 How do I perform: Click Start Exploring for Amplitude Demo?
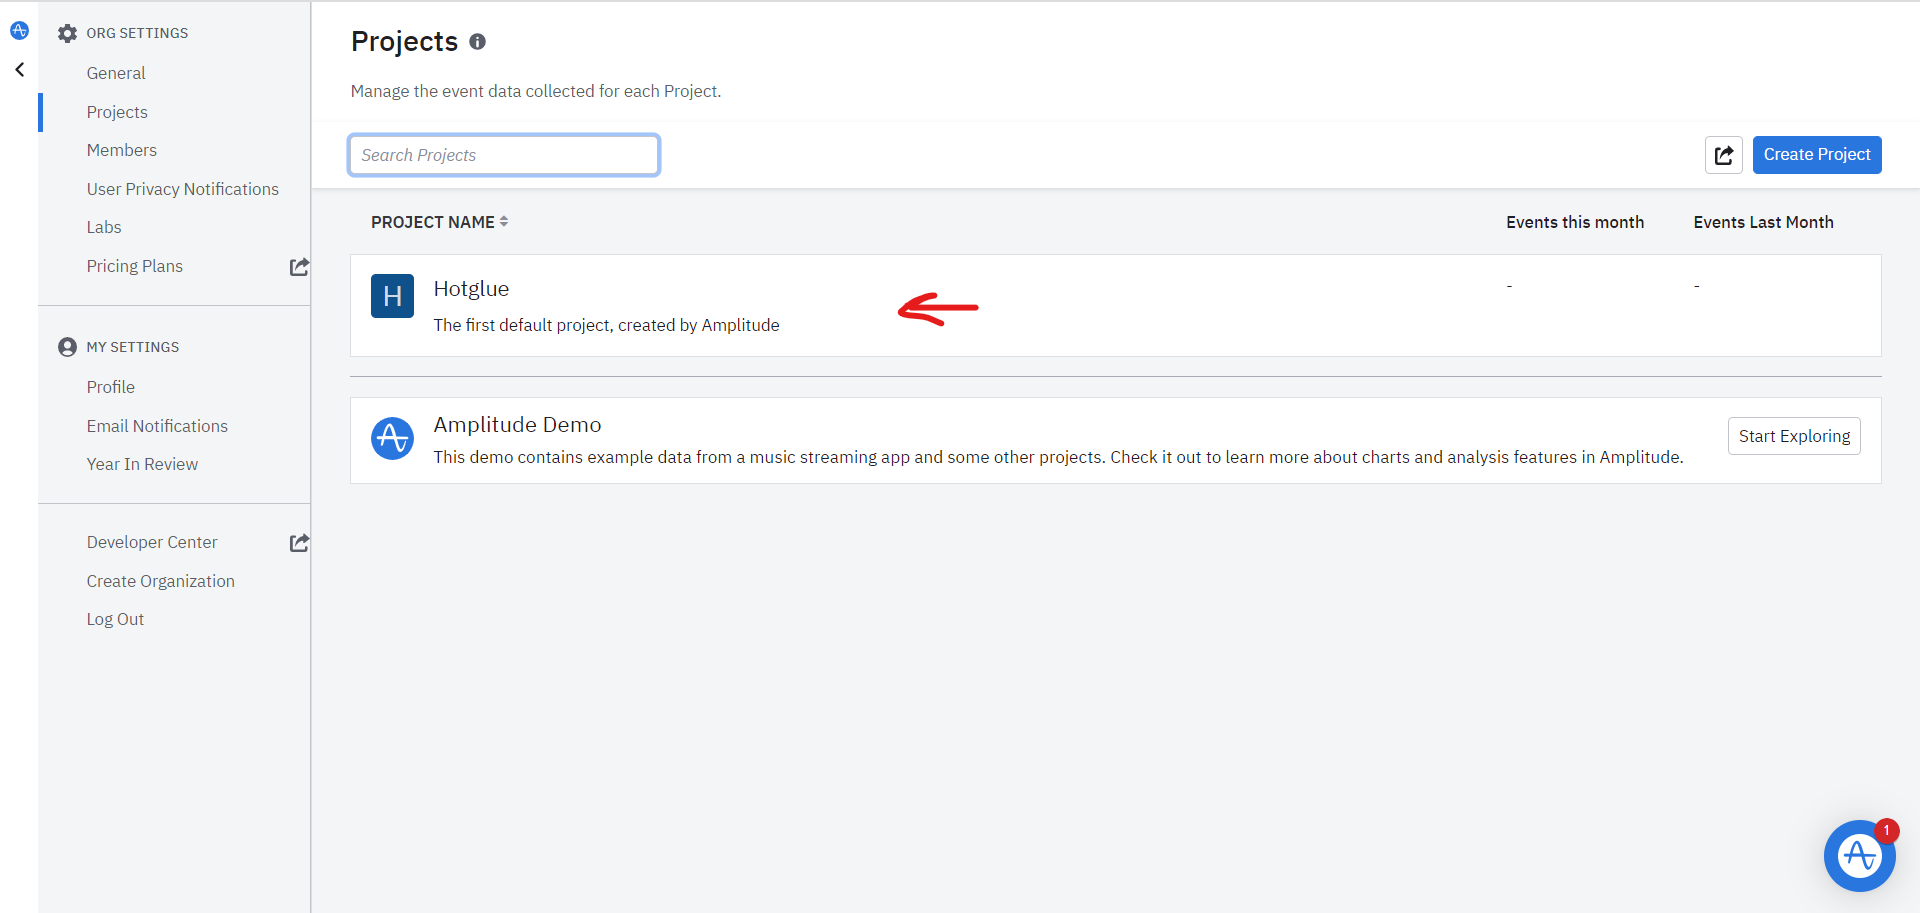1794,436
